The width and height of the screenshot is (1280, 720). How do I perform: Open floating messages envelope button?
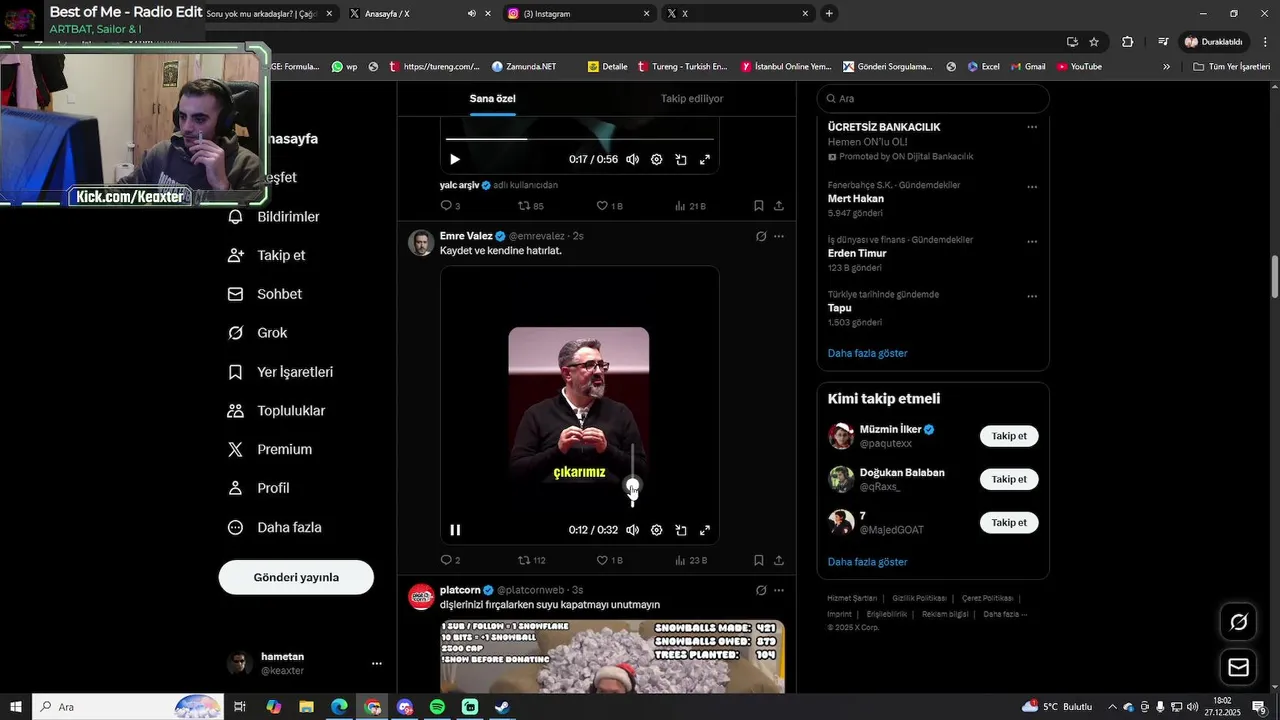point(1238,667)
